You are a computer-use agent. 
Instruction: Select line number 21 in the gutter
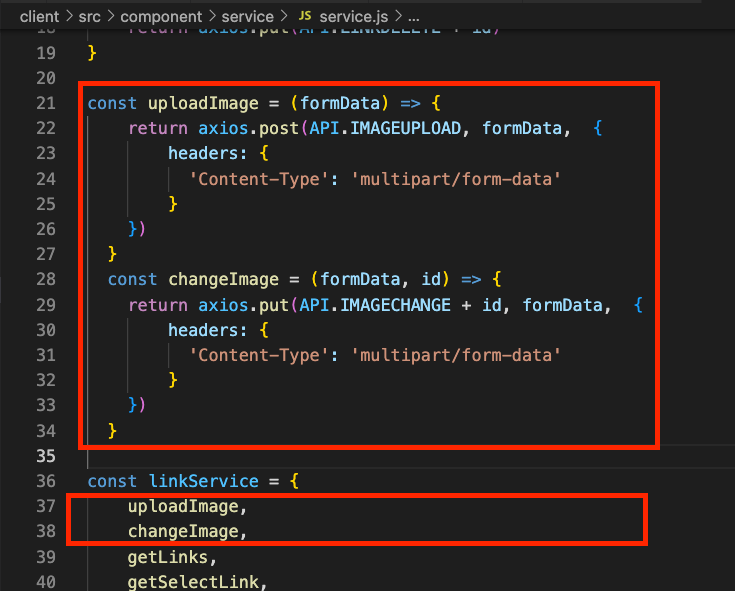(x=46, y=103)
